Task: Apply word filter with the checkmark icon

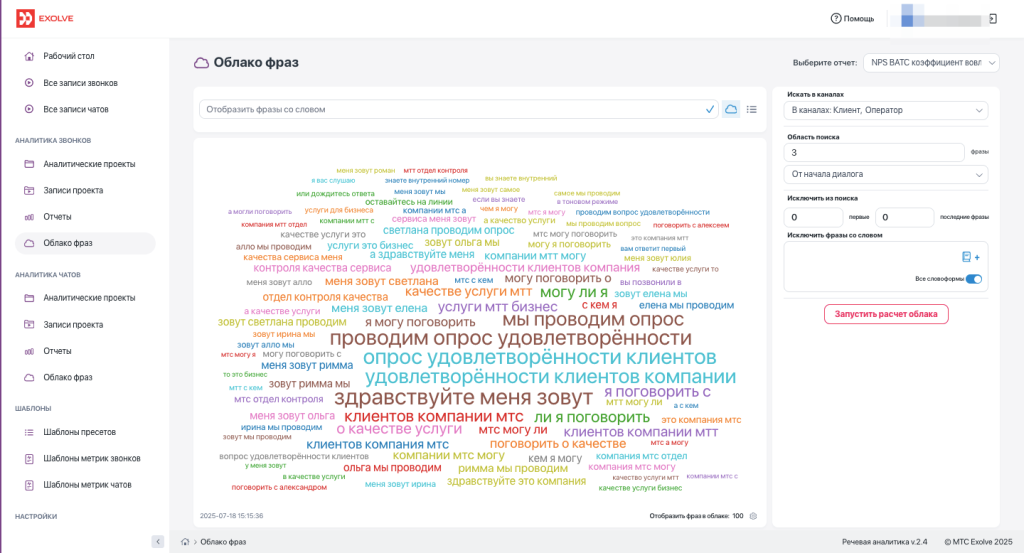Action: pos(710,110)
